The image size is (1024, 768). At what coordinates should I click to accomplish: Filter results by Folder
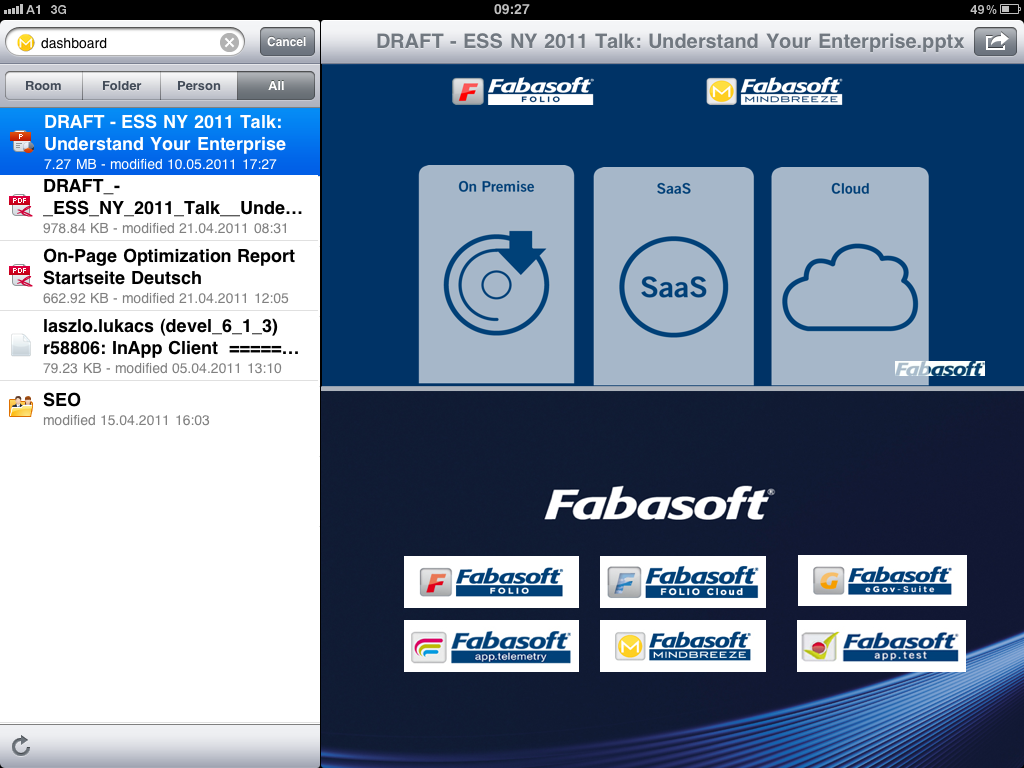[x=121, y=86]
